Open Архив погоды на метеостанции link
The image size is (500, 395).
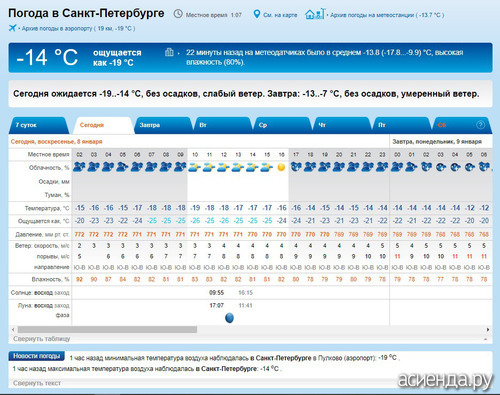387,15
